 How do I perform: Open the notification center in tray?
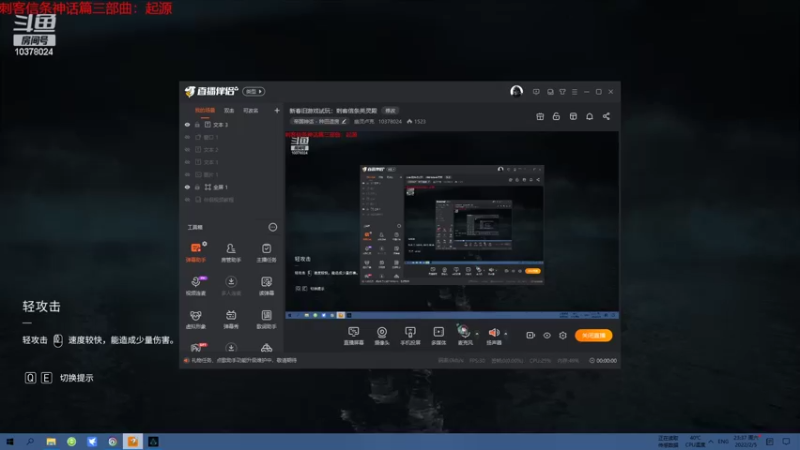[786, 441]
